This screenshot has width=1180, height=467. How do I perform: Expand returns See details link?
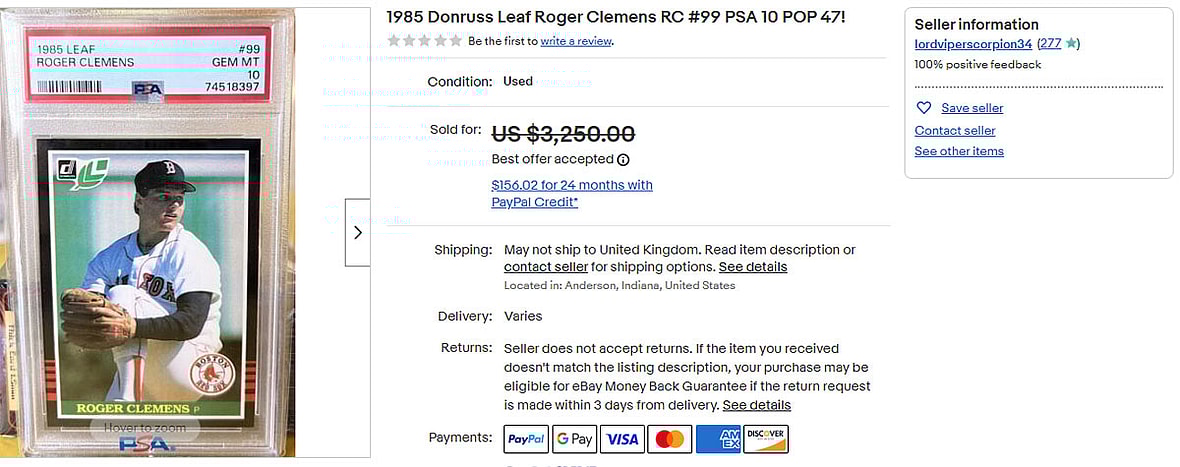[756, 405]
